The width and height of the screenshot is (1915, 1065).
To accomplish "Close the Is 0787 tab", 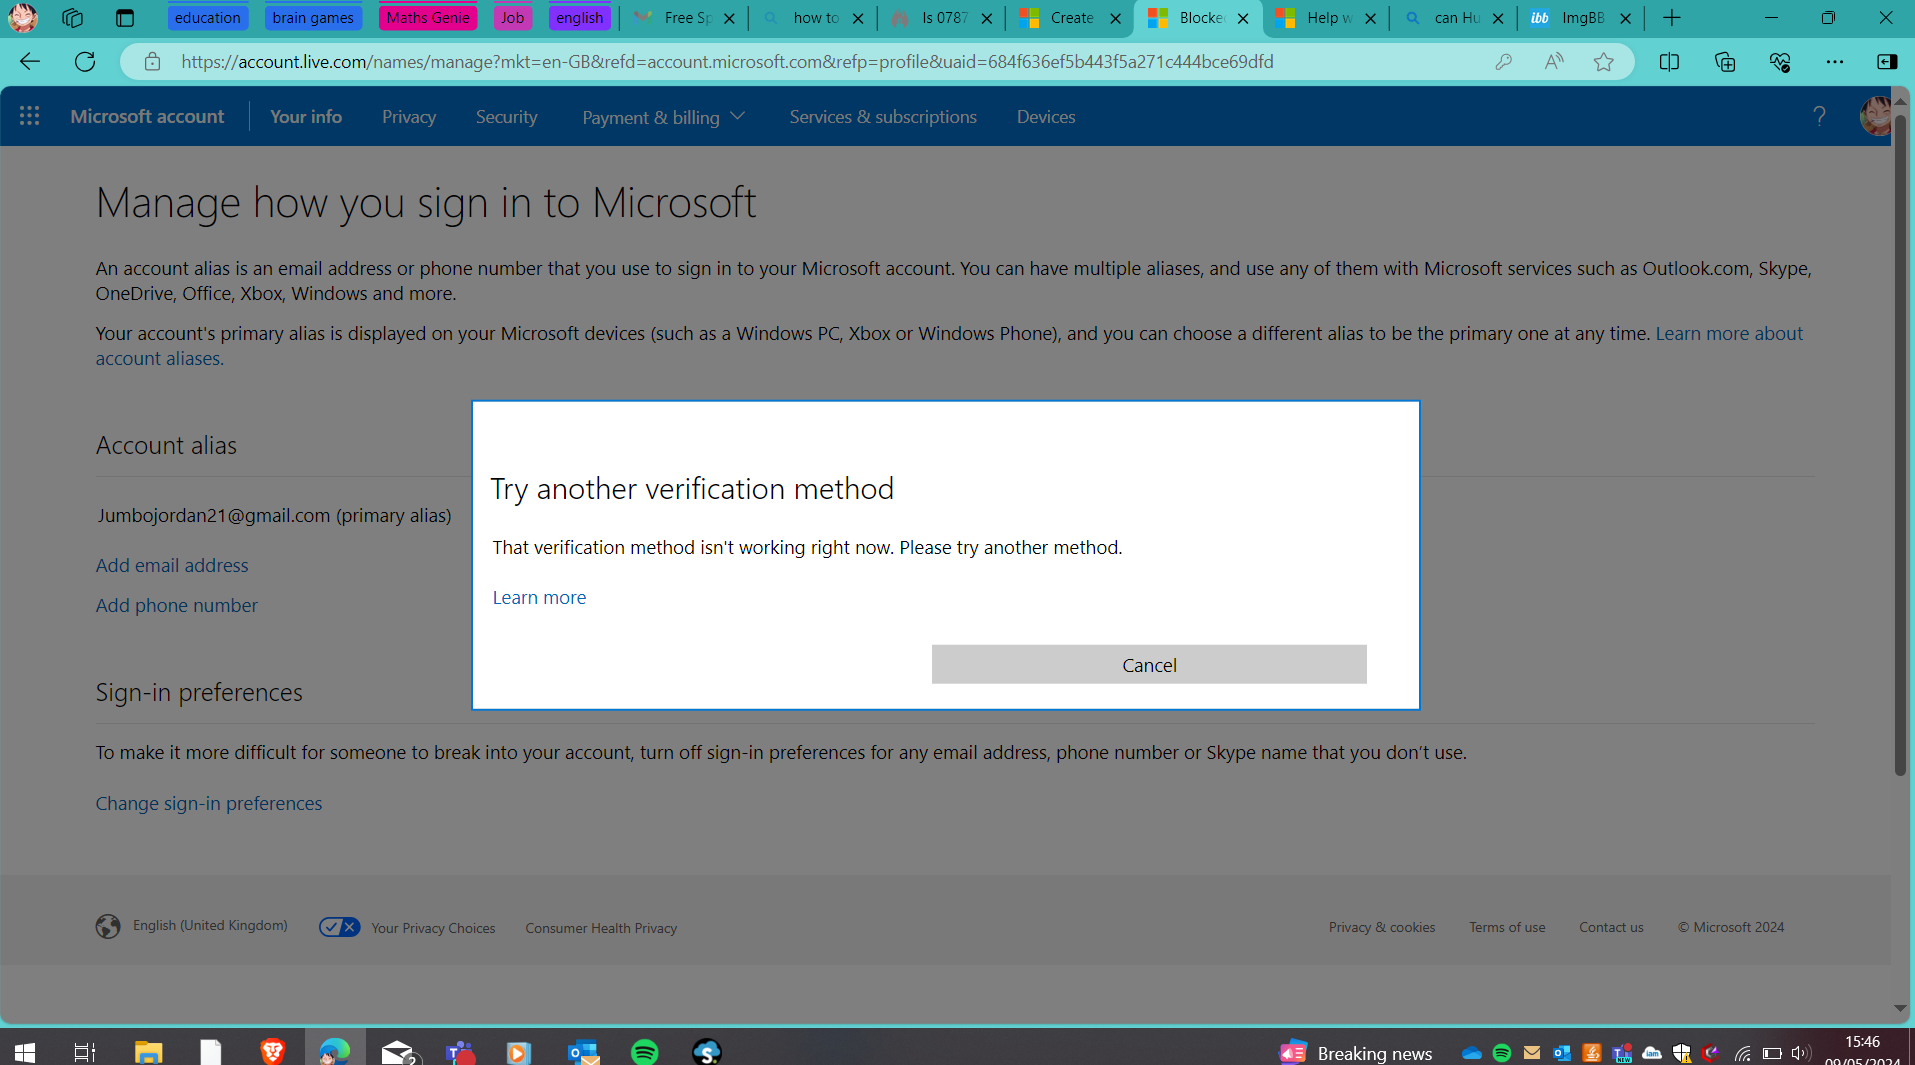I will coord(987,18).
